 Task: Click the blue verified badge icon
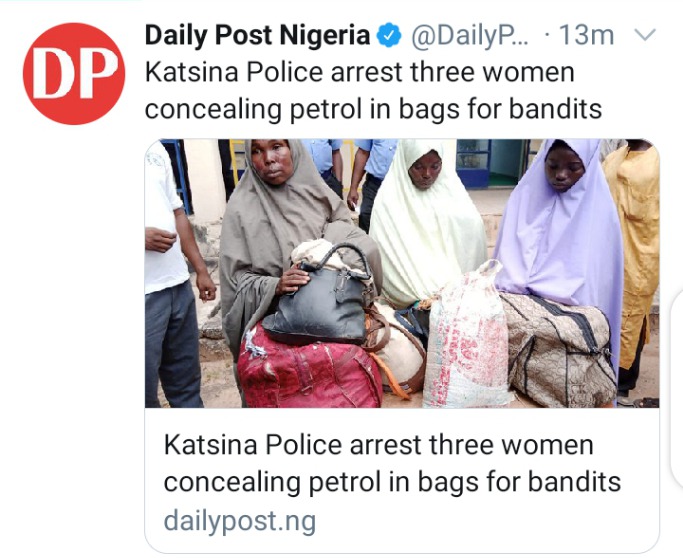389,36
